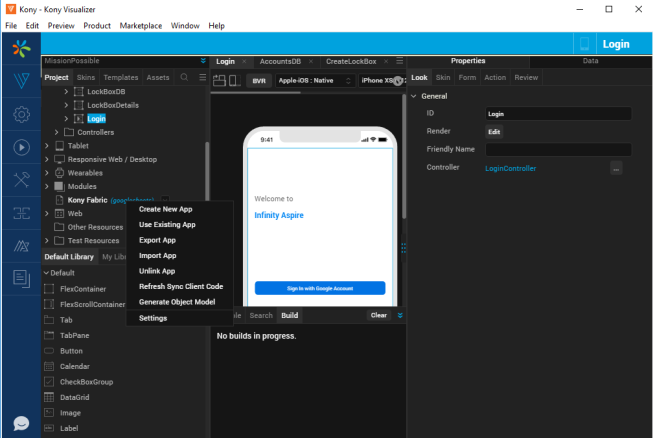This screenshot has height=438, width=653.
Task: Open the Search tab in bottom panel
Action: point(261,316)
